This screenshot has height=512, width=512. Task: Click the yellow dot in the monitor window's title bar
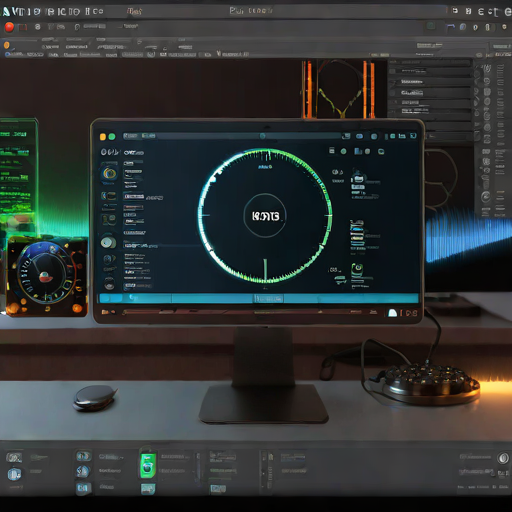103,136
